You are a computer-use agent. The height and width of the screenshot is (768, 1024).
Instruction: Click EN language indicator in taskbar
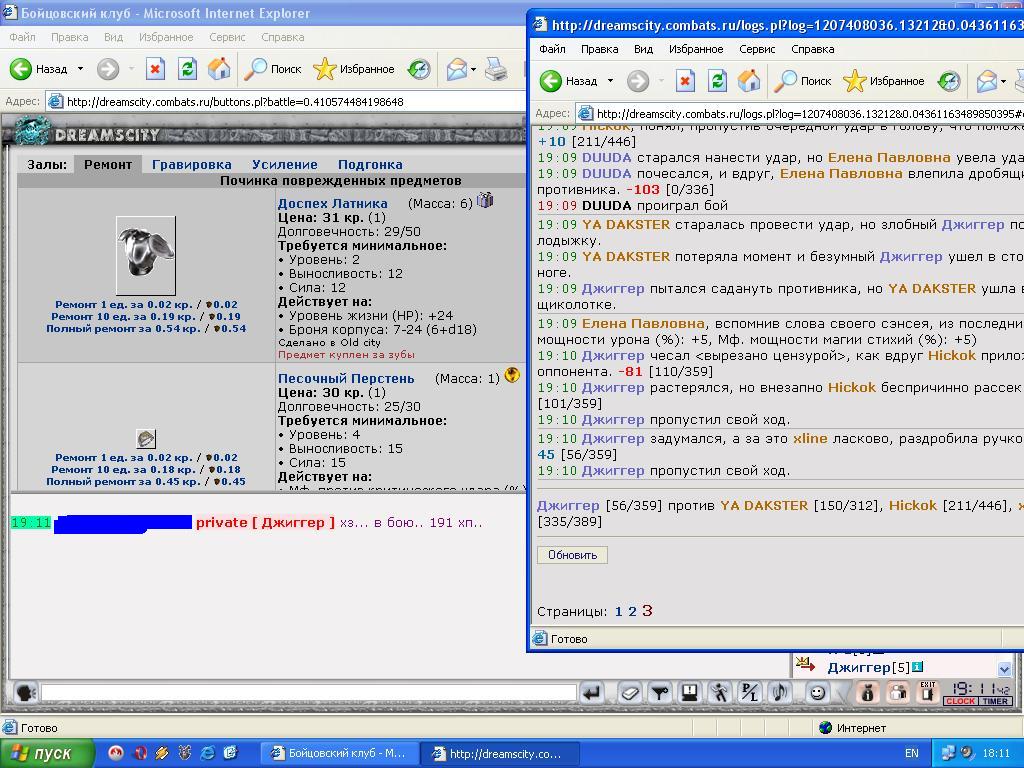pyautogui.click(x=912, y=753)
